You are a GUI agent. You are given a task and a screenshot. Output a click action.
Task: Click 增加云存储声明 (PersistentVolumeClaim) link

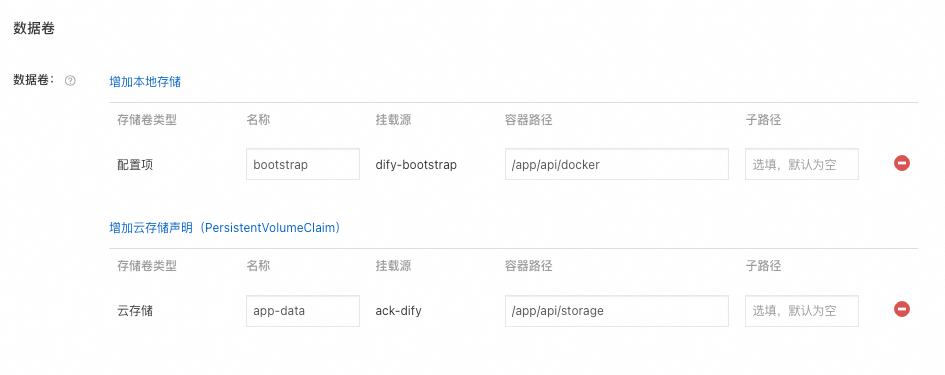225,228
